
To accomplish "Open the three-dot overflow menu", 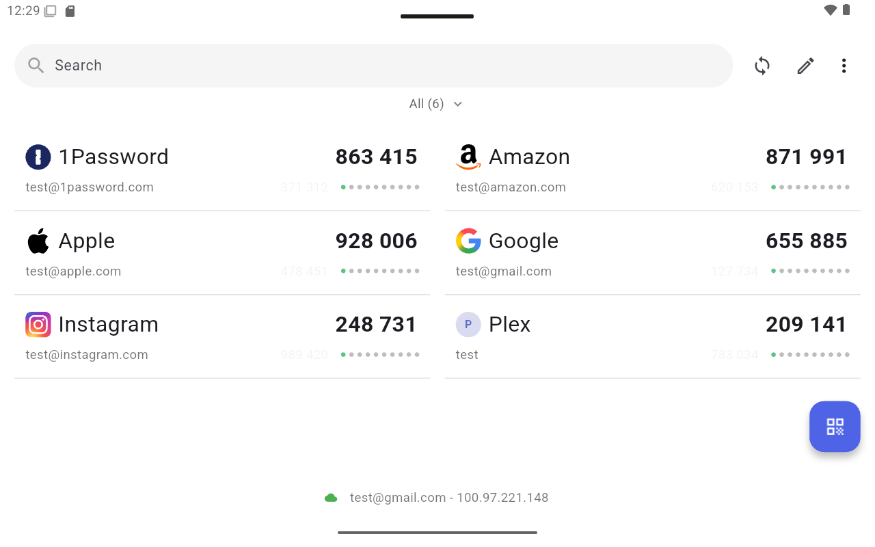I will point(844,66).
